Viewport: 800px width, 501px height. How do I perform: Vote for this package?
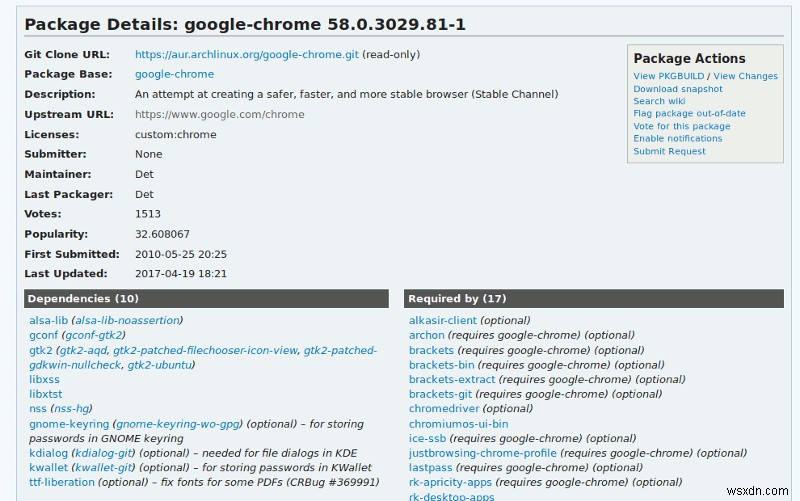click(682, 126)
